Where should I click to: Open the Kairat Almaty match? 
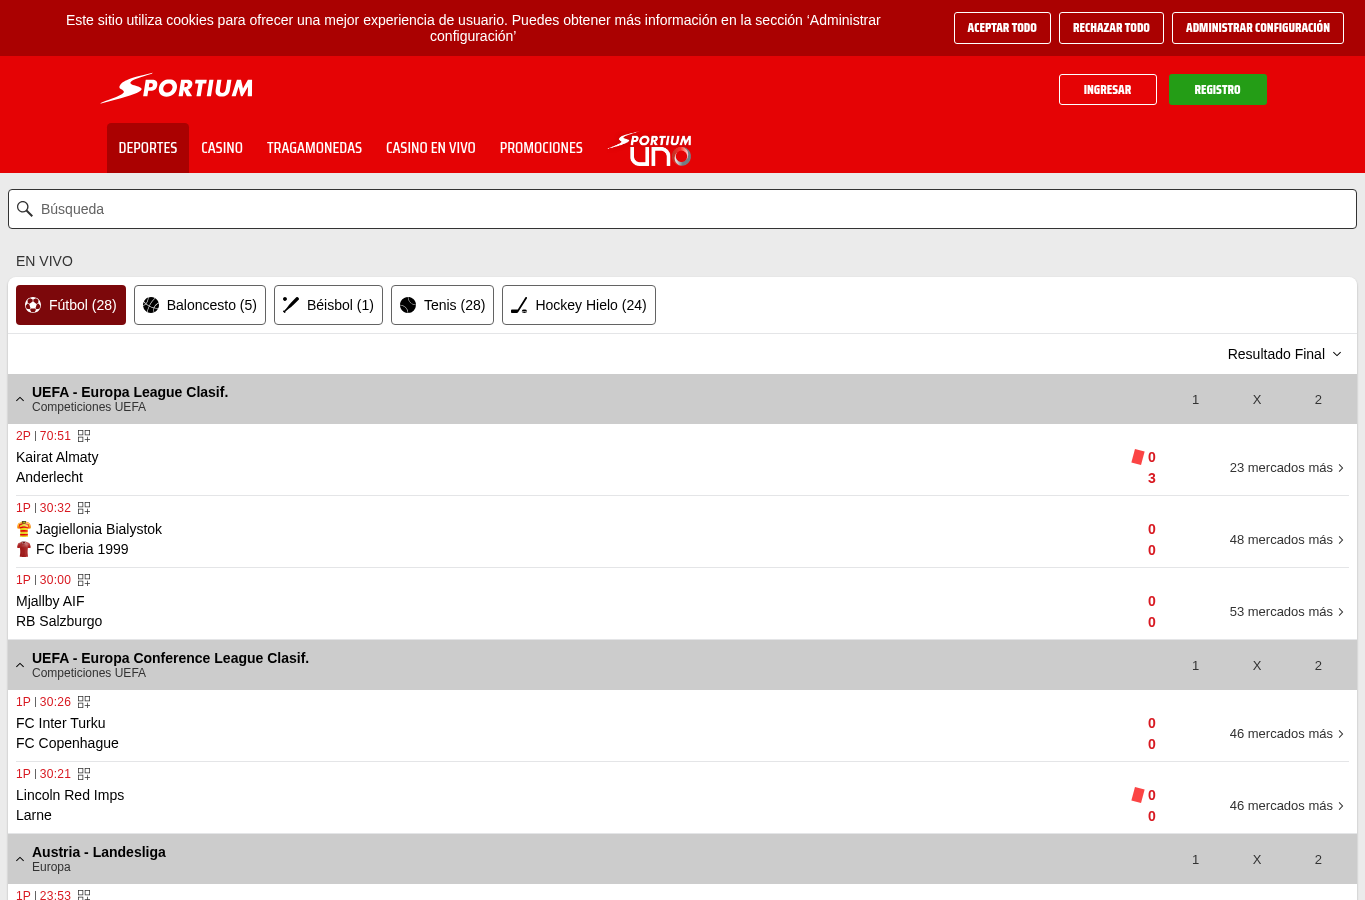point(57,457)
